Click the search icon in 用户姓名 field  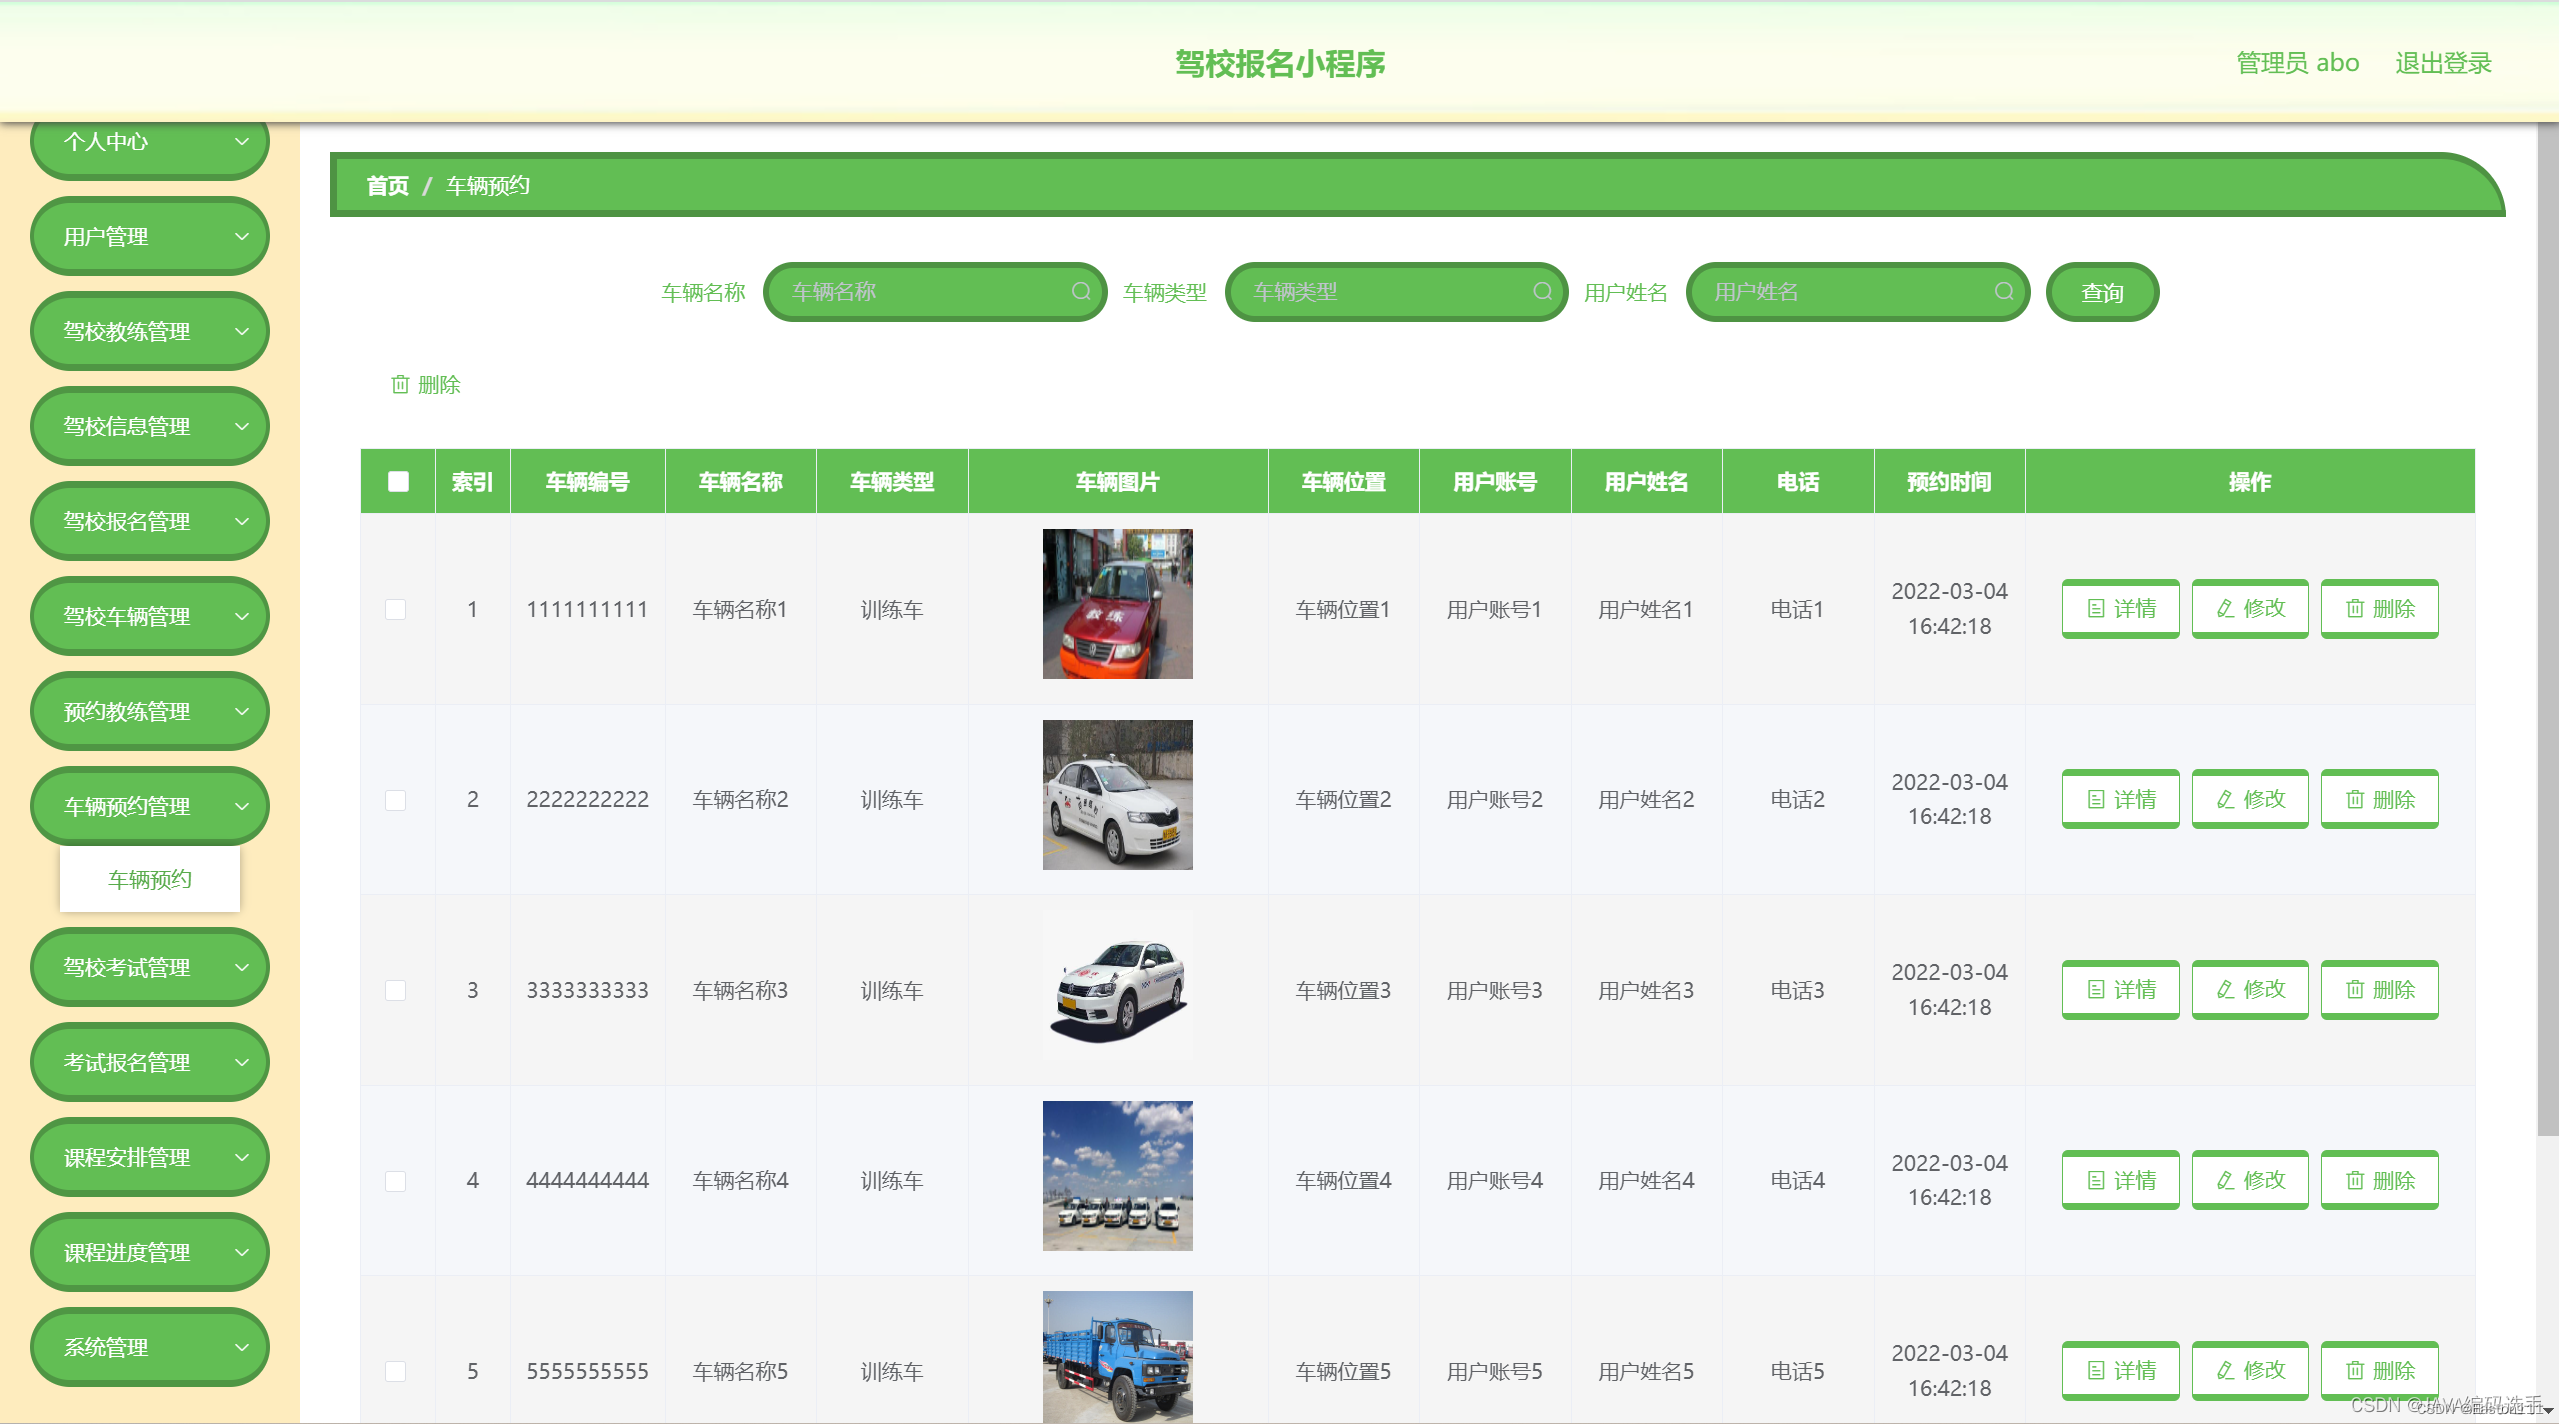click(2004, 291)
